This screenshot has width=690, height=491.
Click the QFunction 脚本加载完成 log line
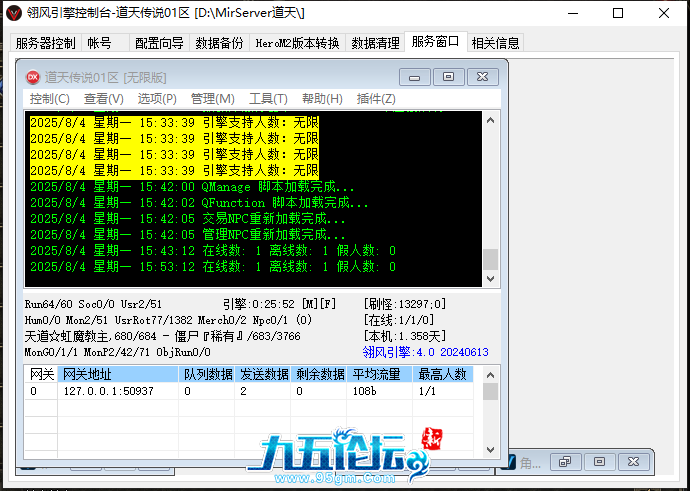tap(199, 203)
